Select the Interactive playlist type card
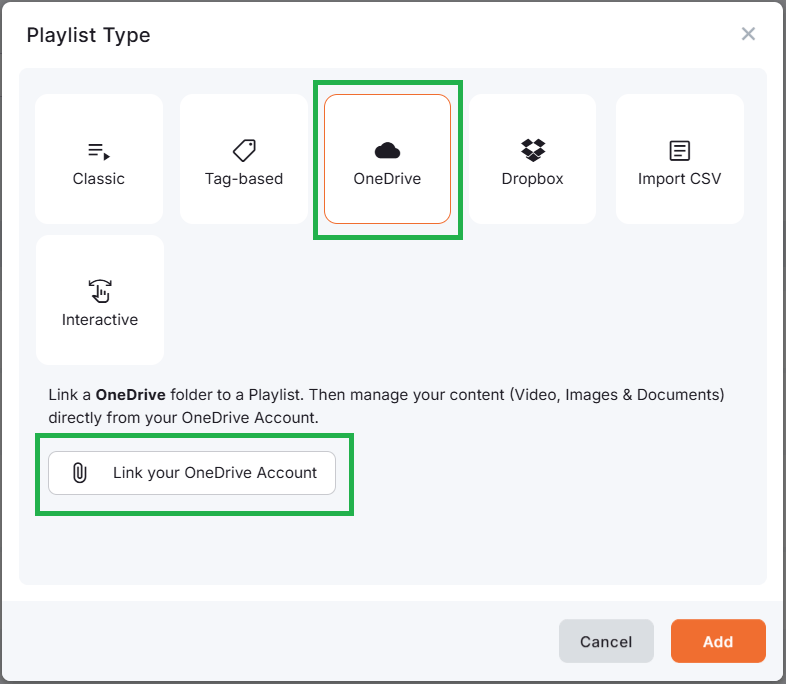This screenshot has height=684, width=786. point(100,300)
